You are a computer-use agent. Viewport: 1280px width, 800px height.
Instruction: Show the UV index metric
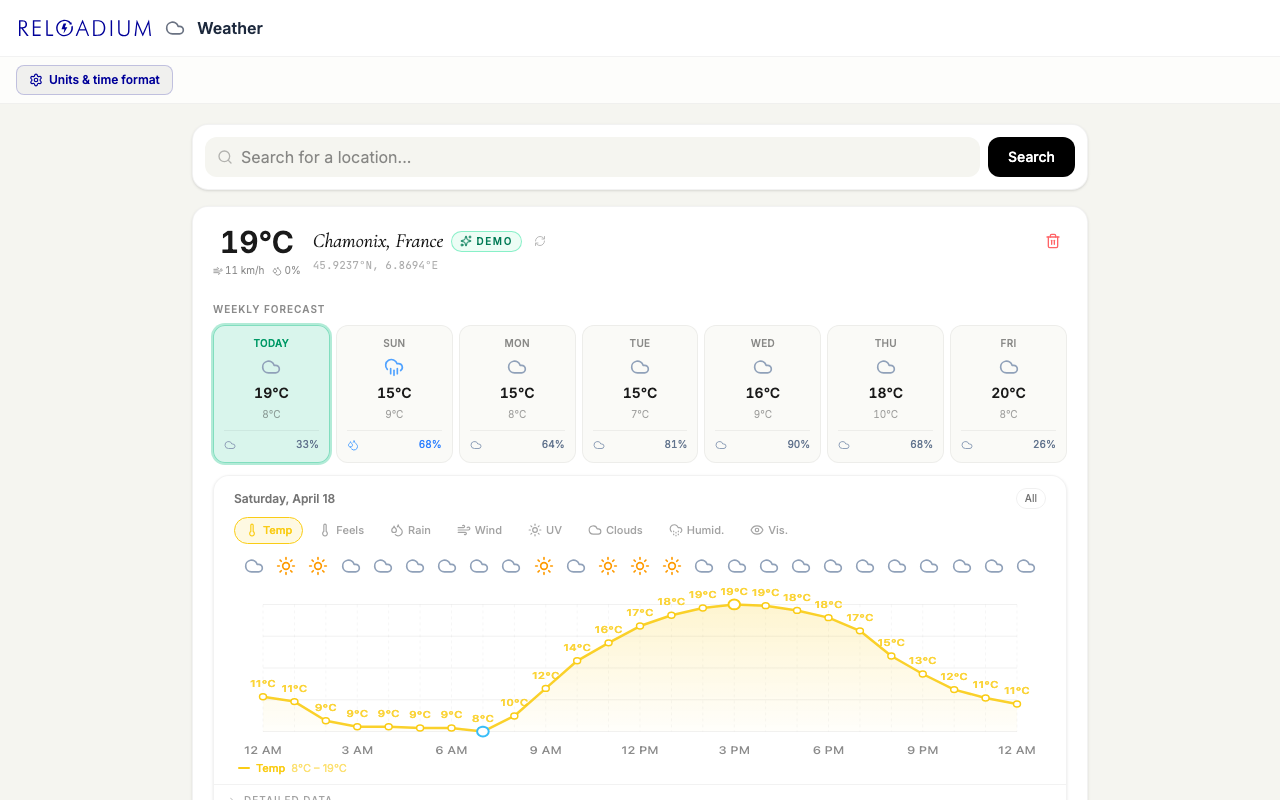point(545,530)
